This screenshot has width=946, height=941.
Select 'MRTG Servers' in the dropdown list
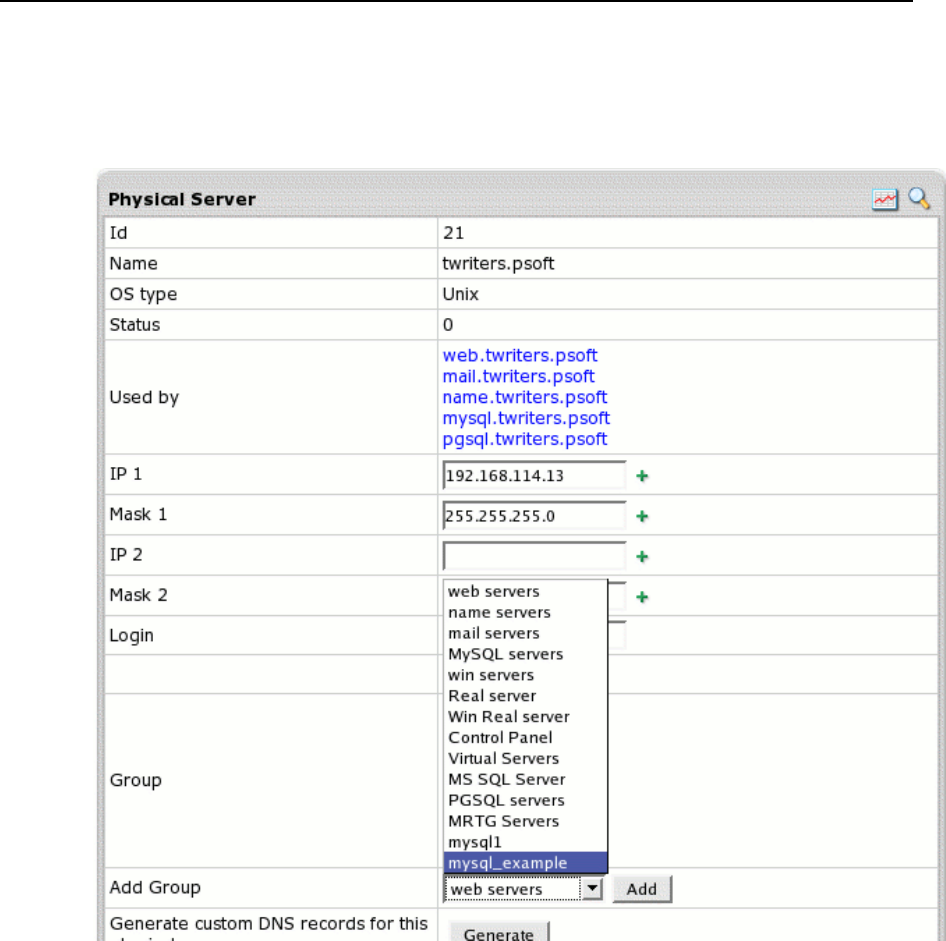(x=525, y=822)
